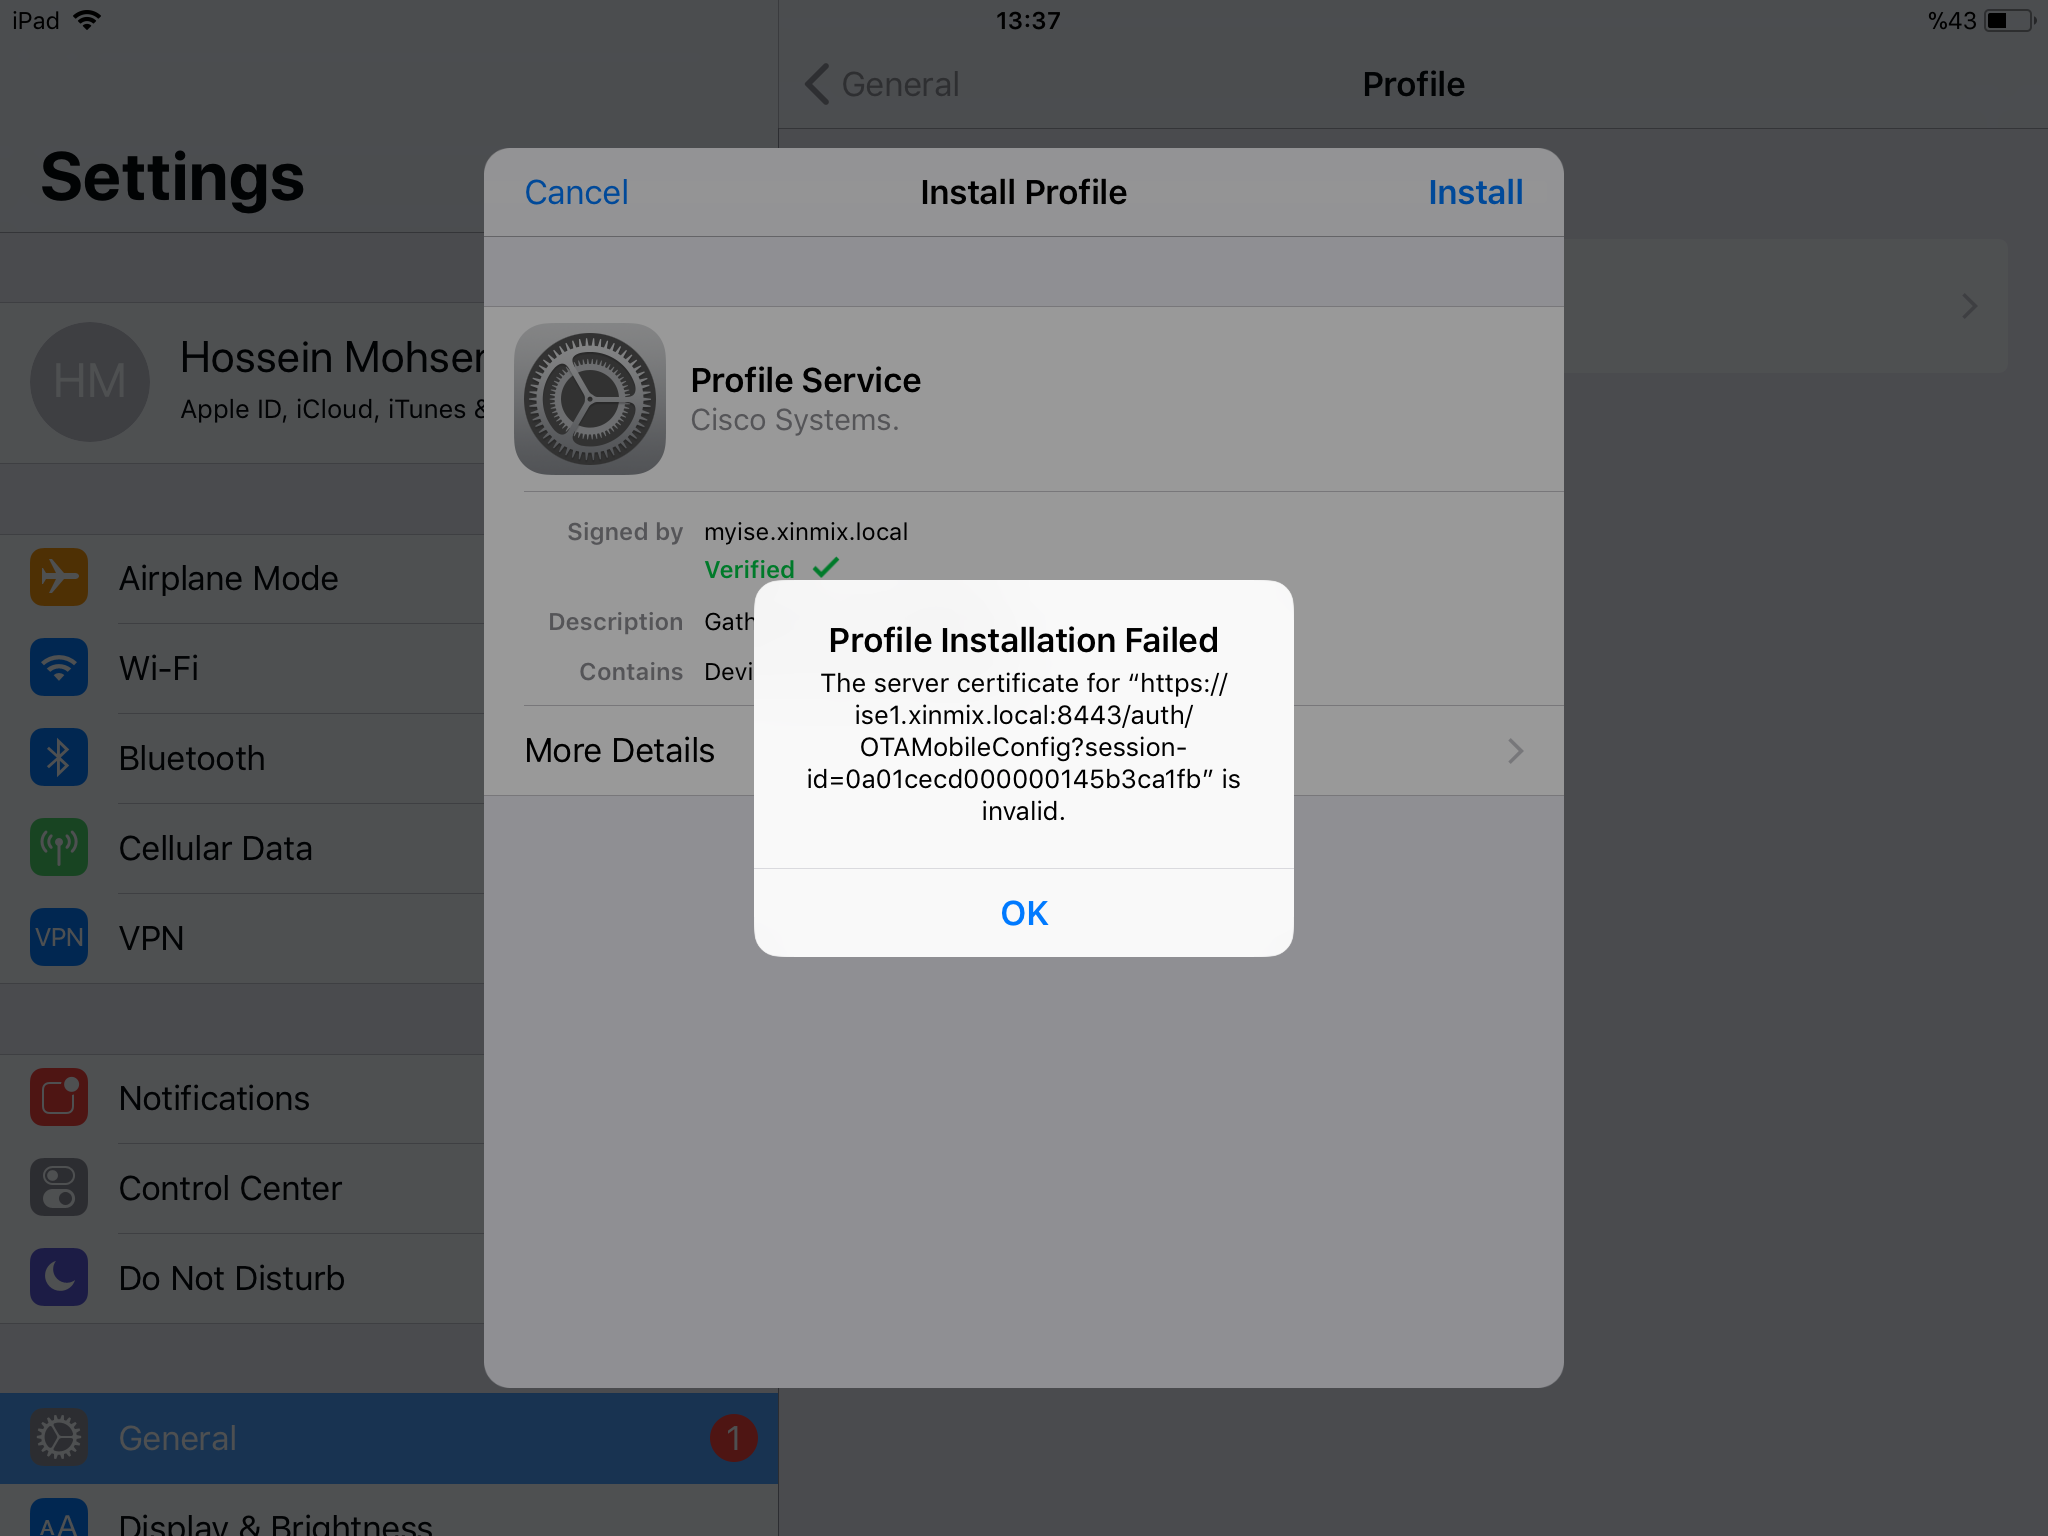Expand More Details chevron
Viewport: 2048px width, 1536px height.
[x=1516, y=751]
